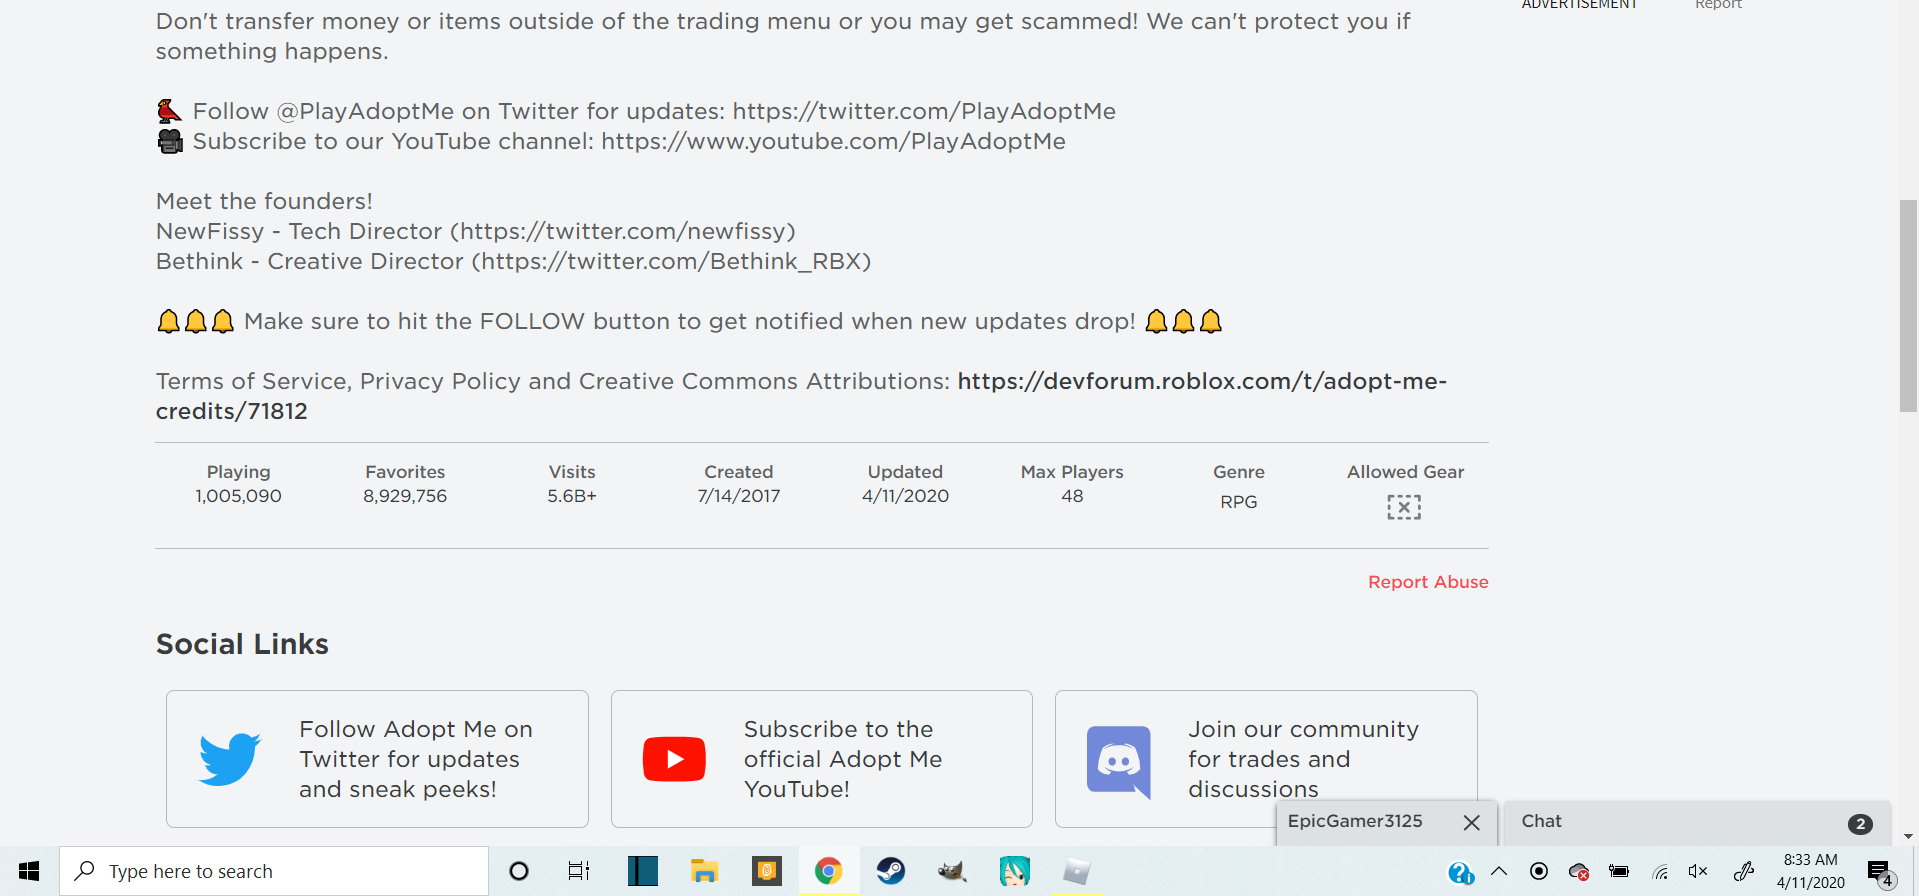The image size is (1919, 896).
Task: Click the 'Follow @PlayAdoptMe on Twitter' line
Action: [x=636, y=111]
